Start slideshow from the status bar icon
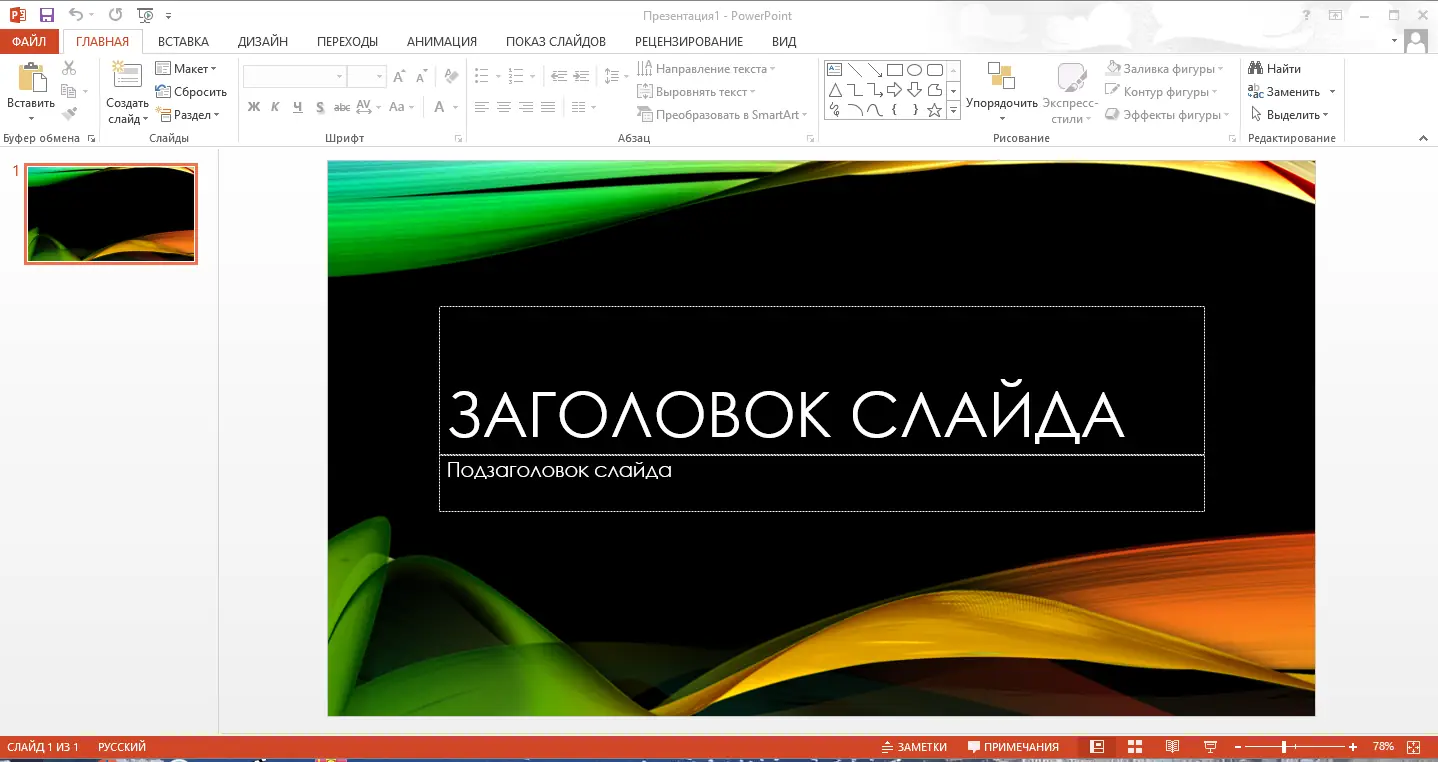 click(1210, 747)
